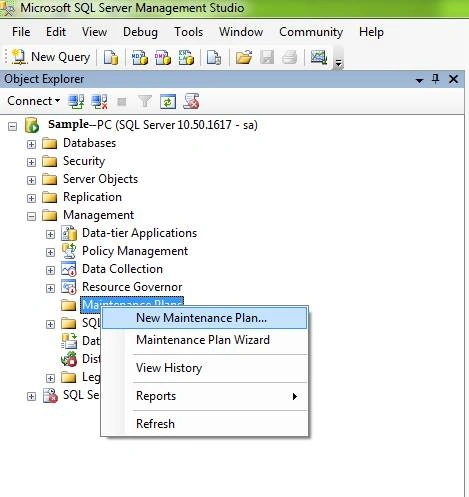Click the Analysis Services DMX Query icon
Screen dimensions: 469x497
pos(163,57)
